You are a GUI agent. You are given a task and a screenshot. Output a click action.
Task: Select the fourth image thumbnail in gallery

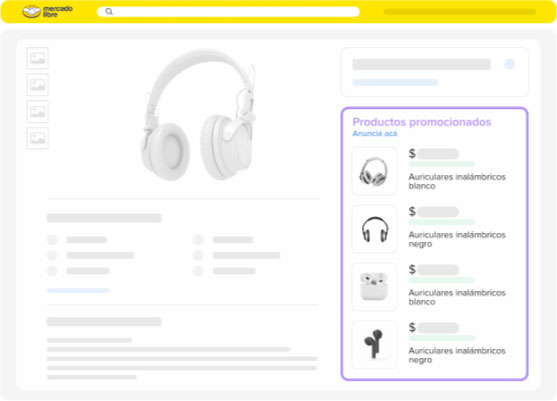37,138
